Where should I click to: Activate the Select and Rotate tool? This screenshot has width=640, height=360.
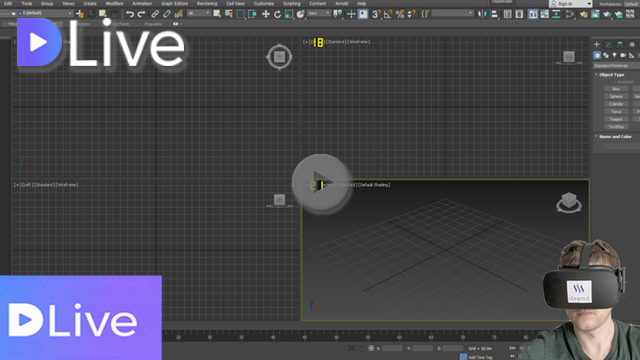tap(278, 14)
